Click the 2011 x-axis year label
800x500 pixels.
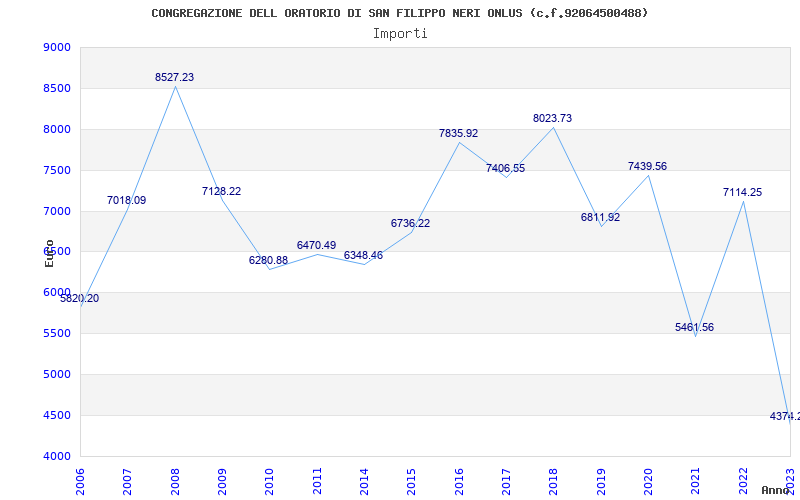tap(317, 482)
